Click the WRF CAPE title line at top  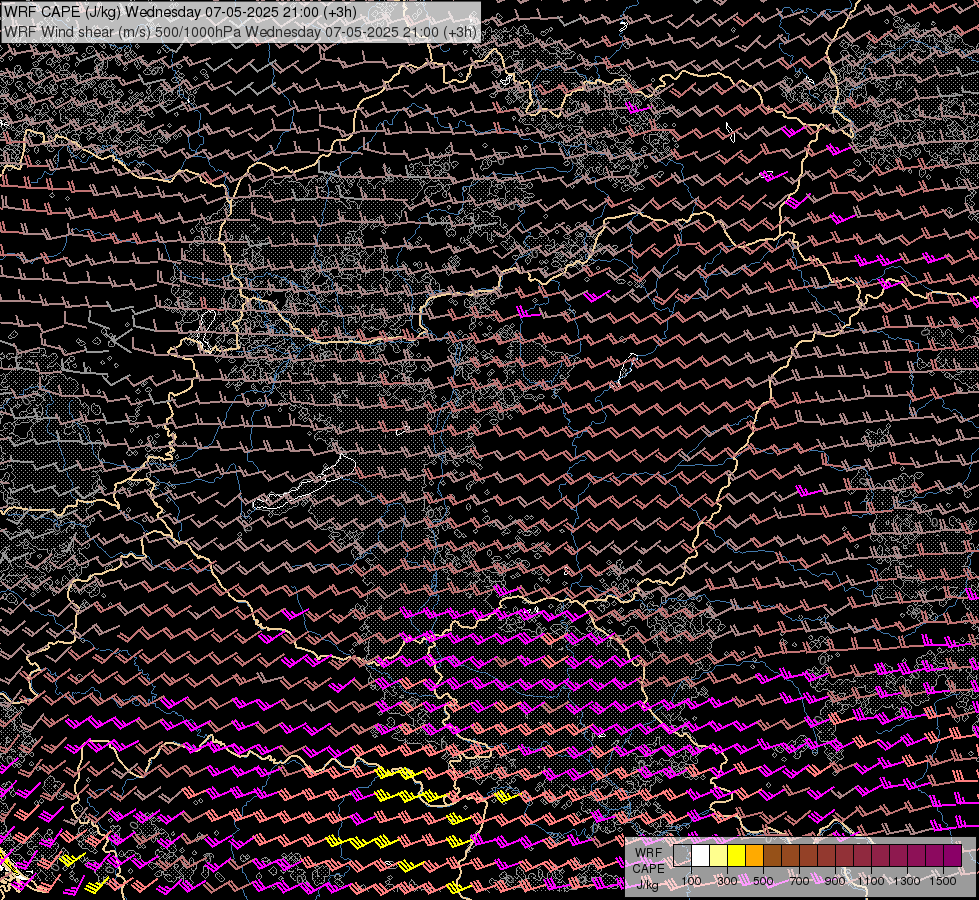click(x=180, y=12)
